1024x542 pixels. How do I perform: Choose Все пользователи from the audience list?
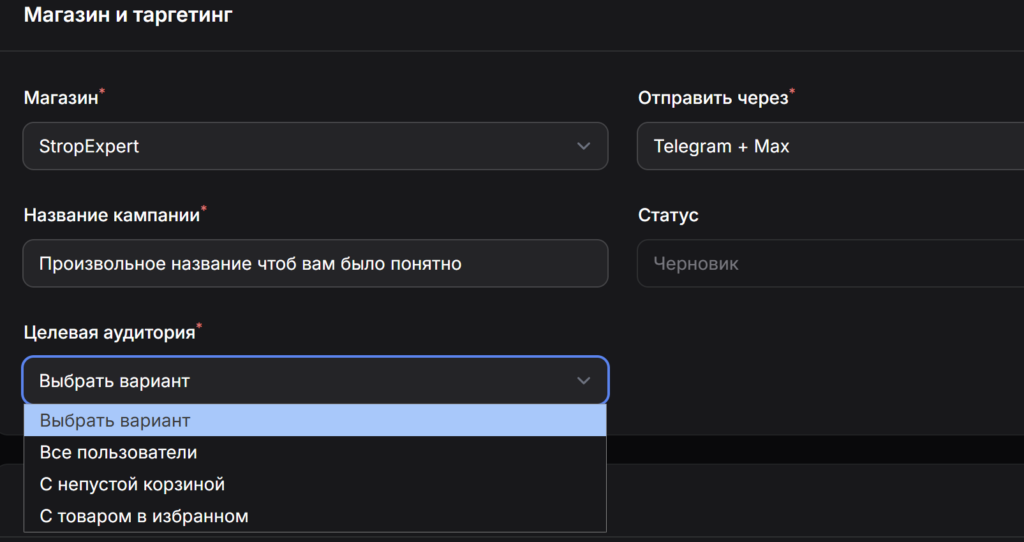(x=118, y=453)
